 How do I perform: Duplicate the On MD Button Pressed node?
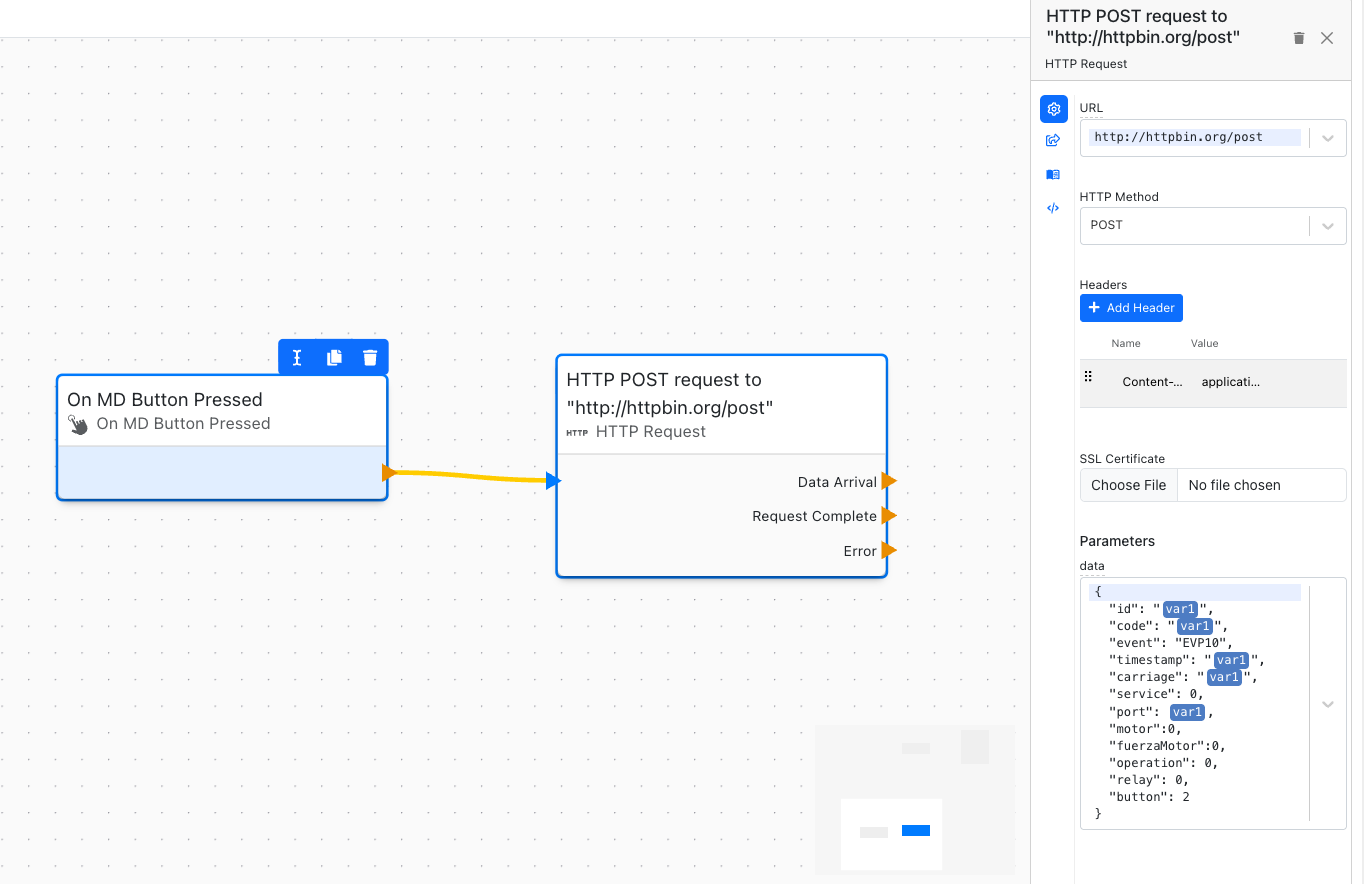coord(334,358)
